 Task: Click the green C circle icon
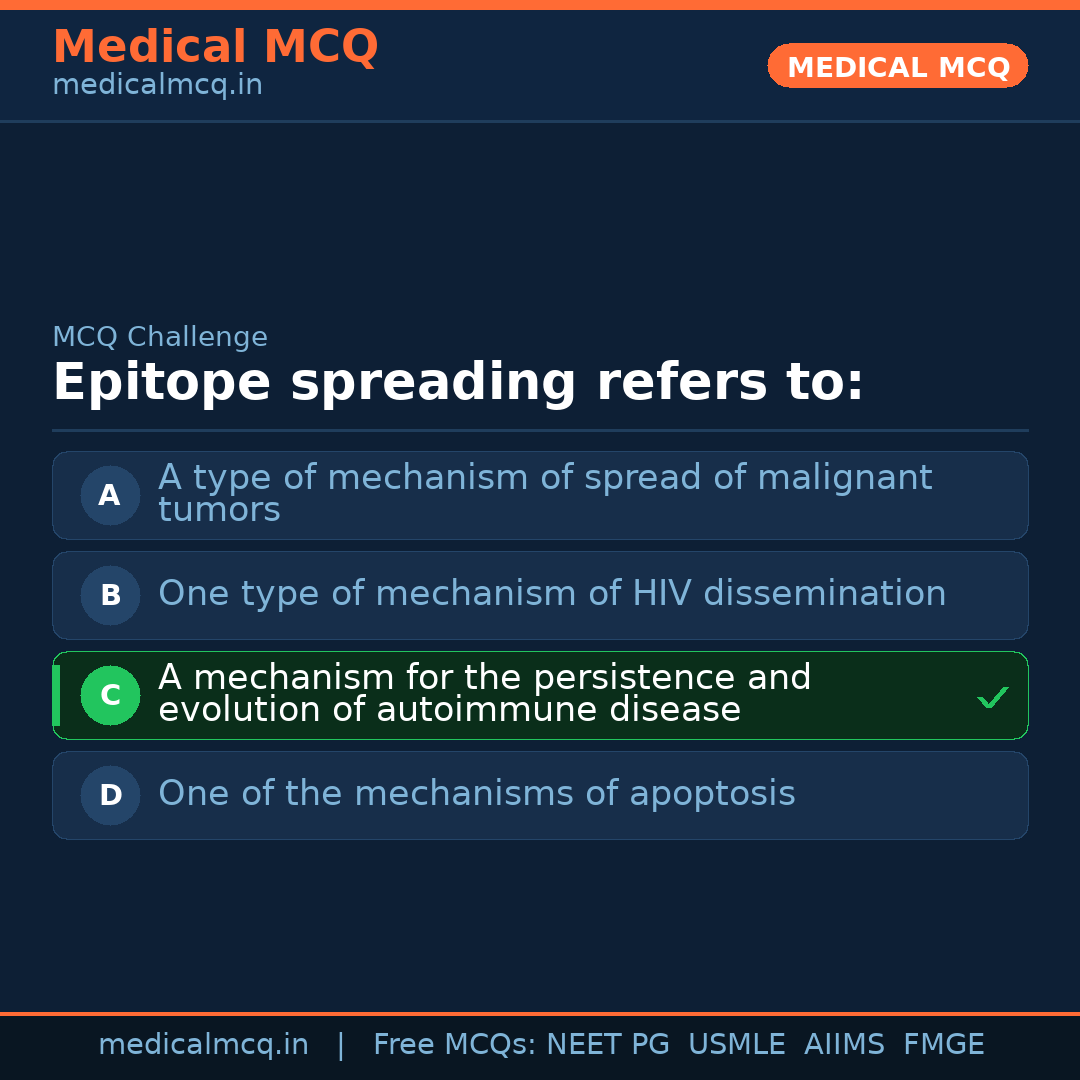point(110,695)
